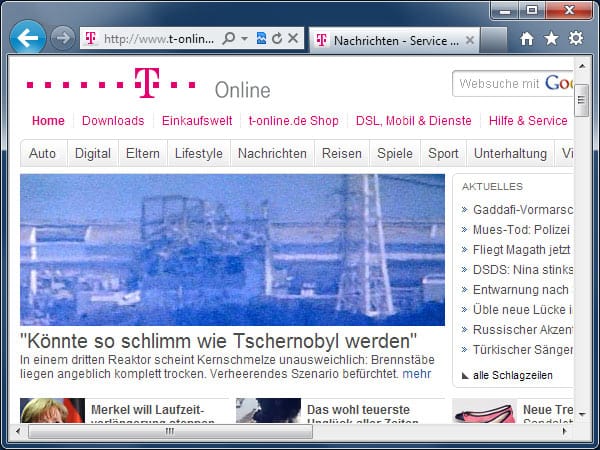Open a new tab with blank tab button
Screen dimensions: 600x450
(x=493, y=40)
